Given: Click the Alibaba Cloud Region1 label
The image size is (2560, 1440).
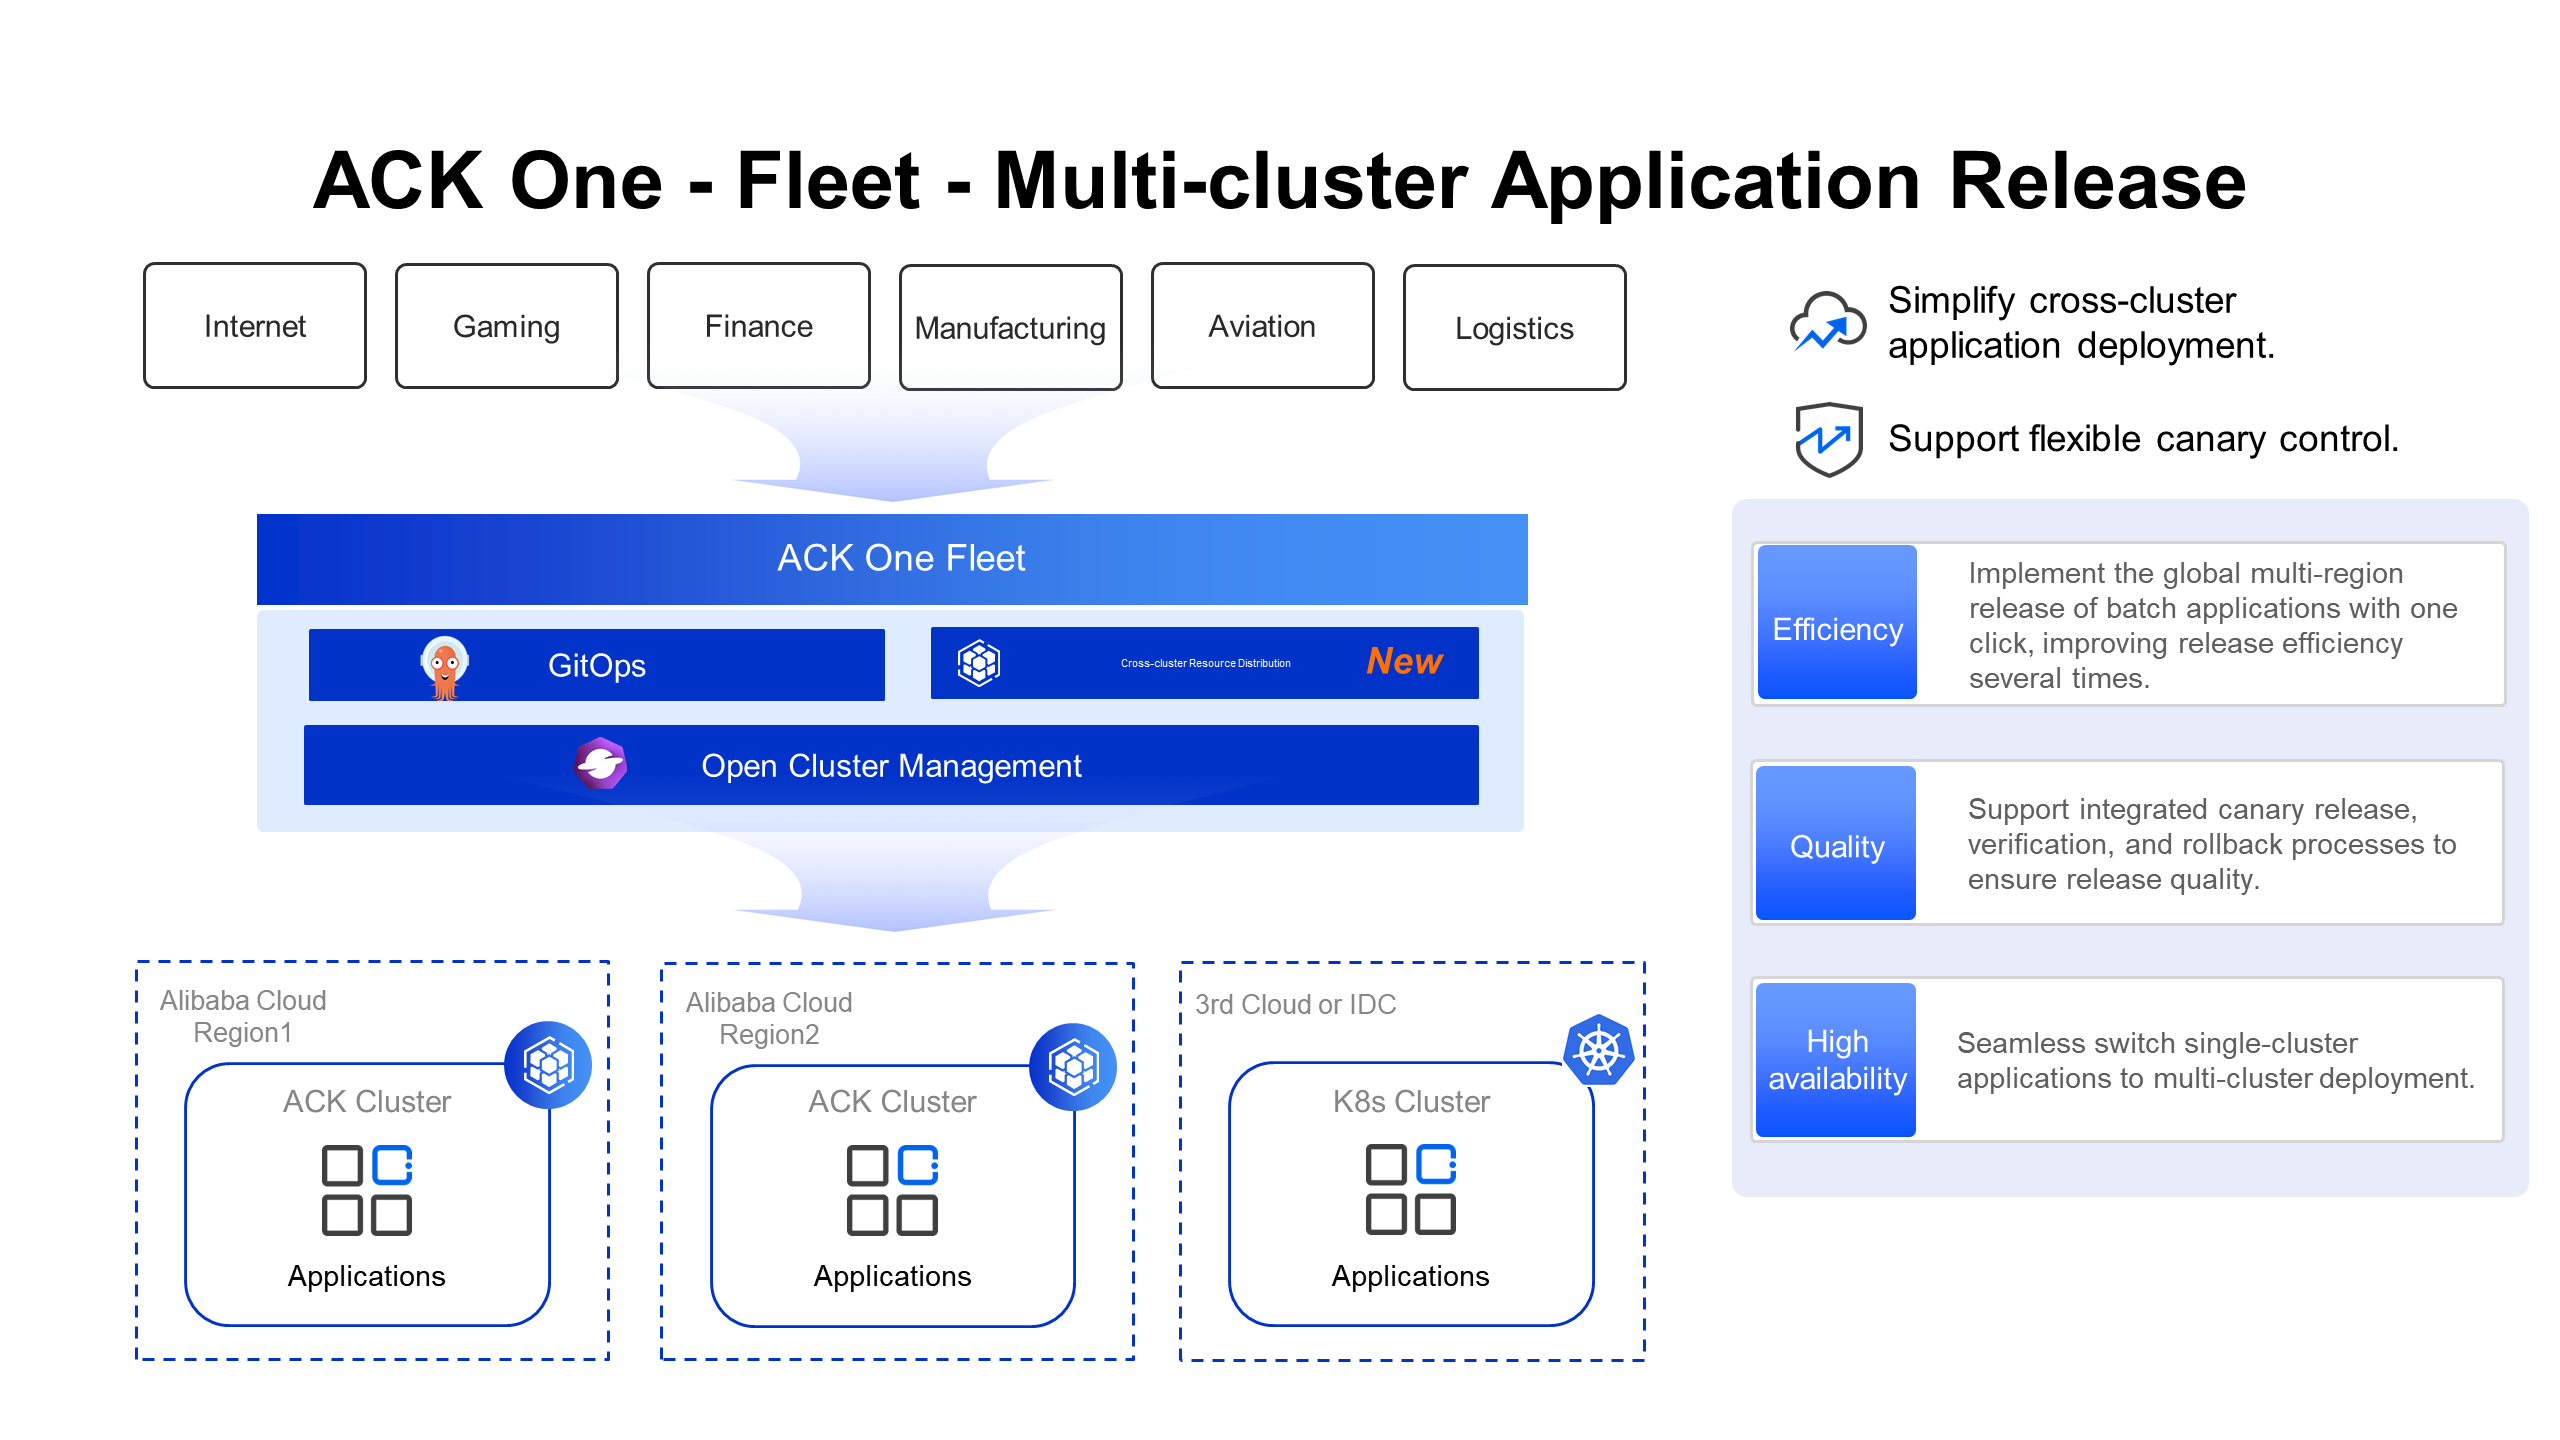Looking at the screenshot, I should pos(243,1016).
